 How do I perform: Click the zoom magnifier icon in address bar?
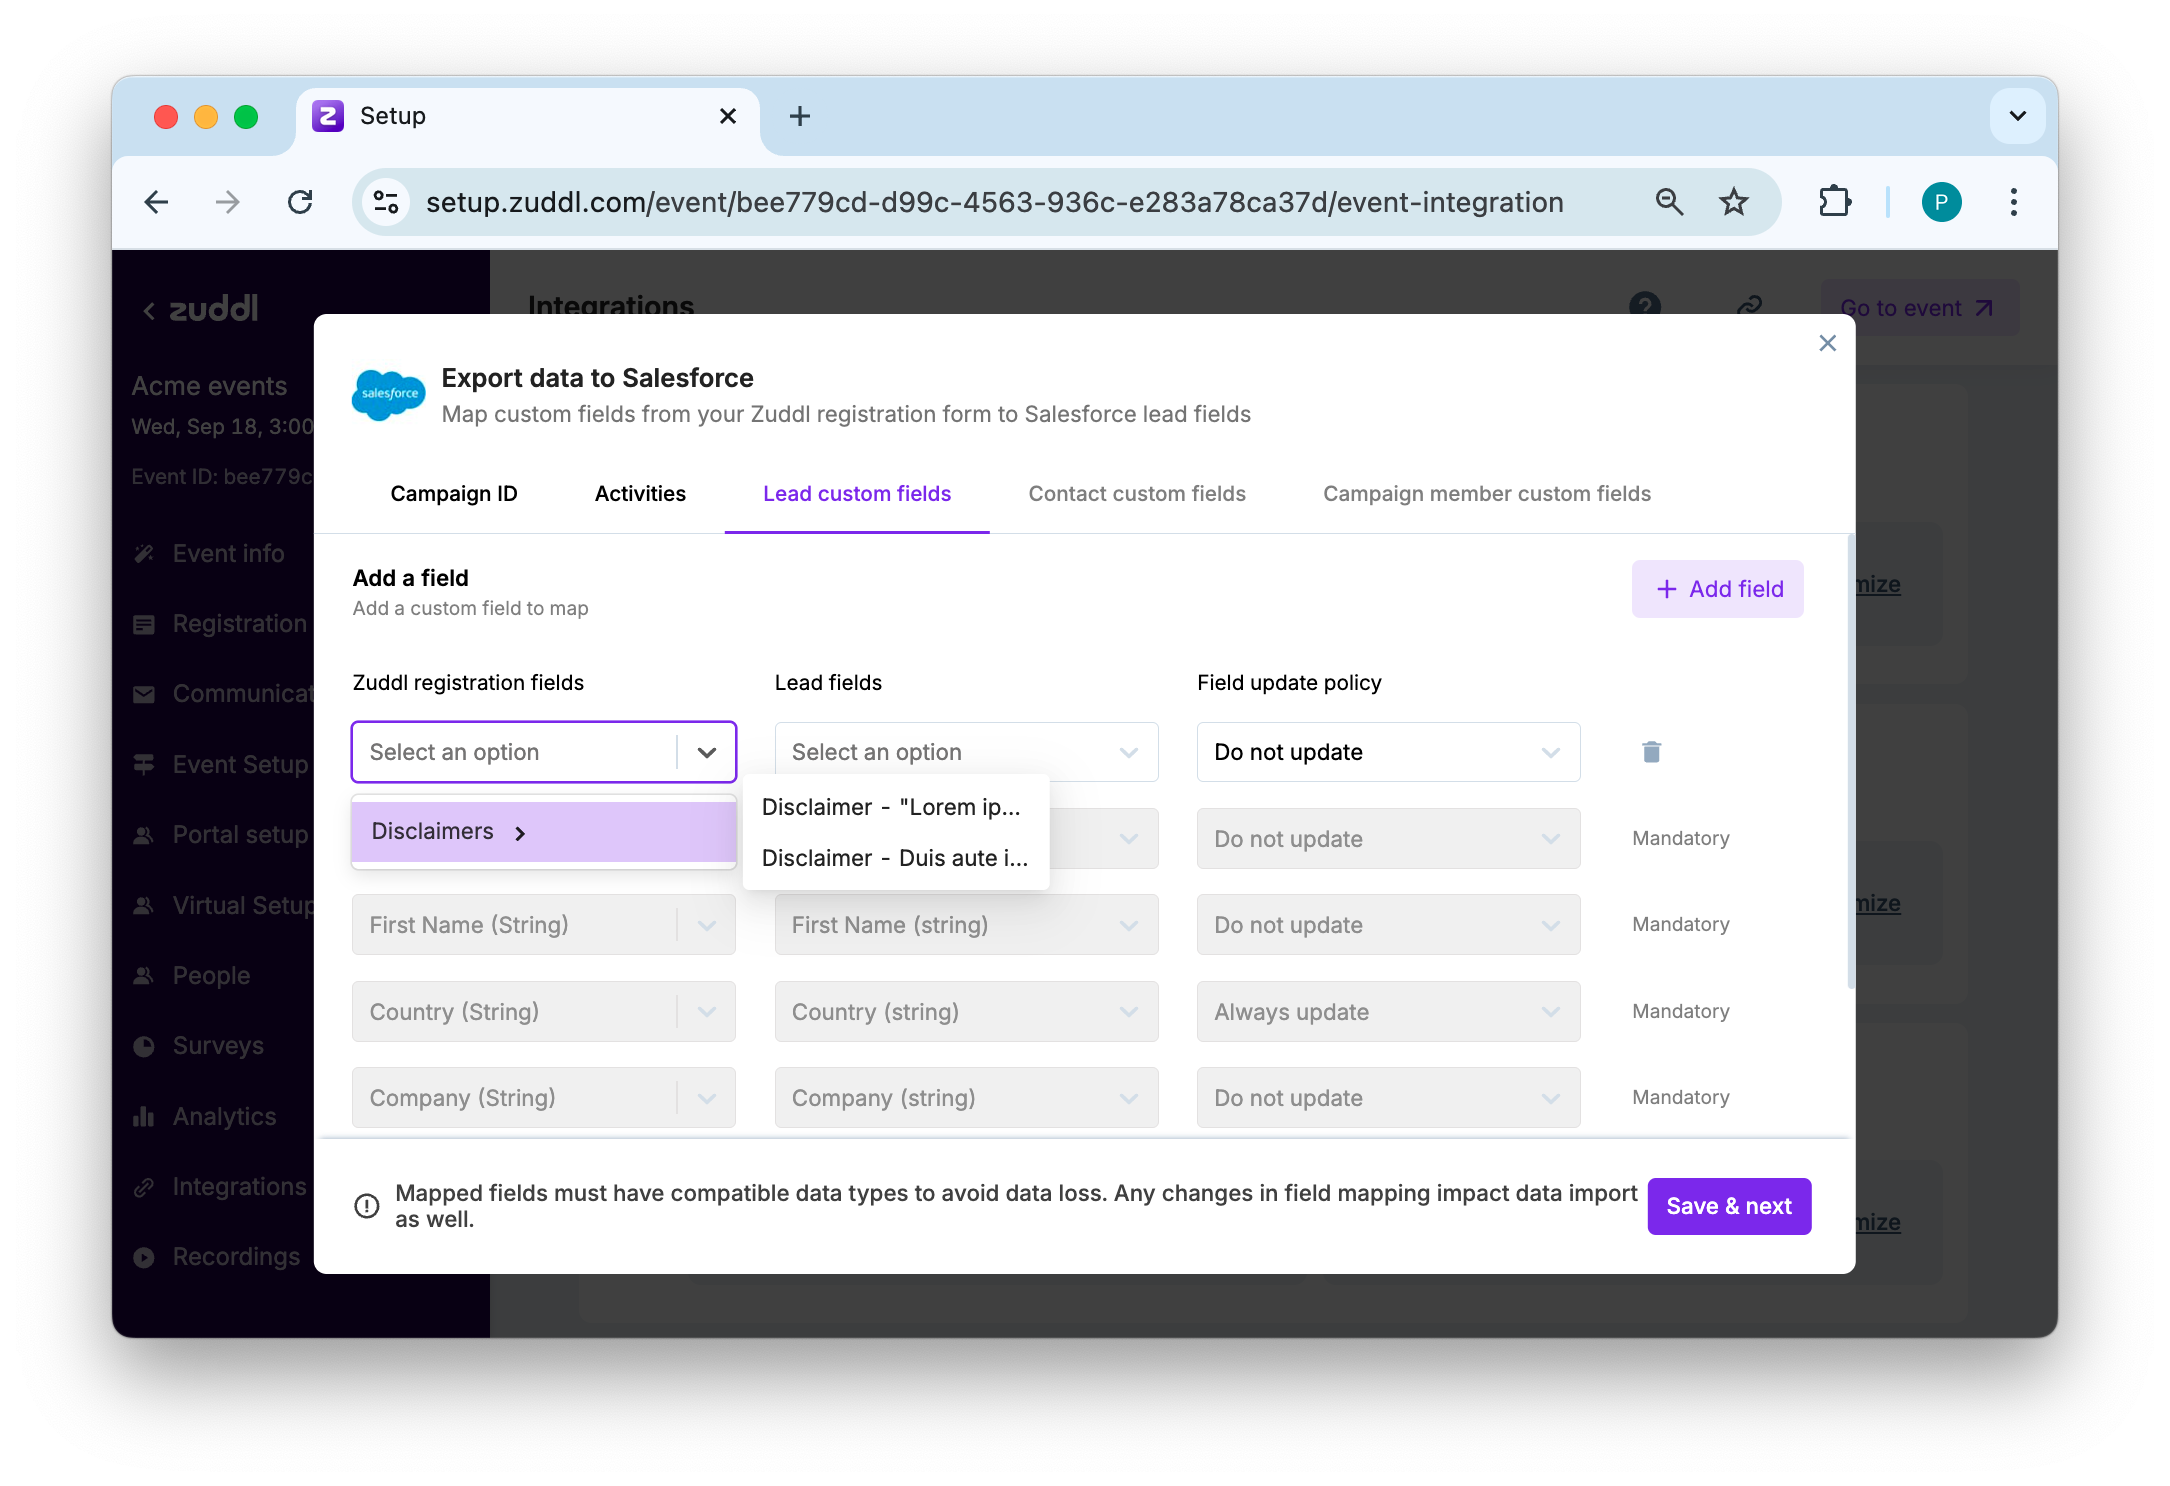[x=1669, y=202]
